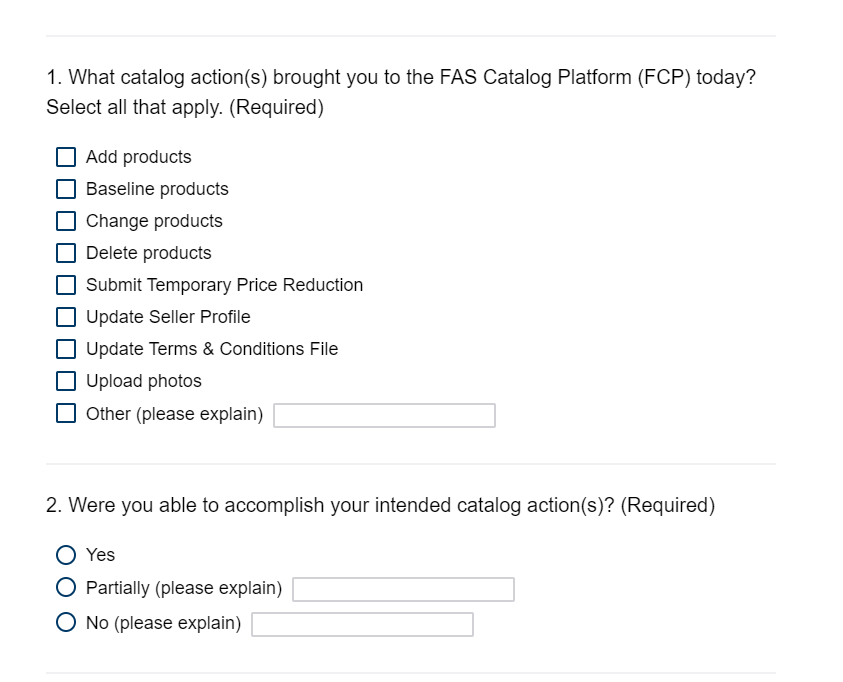Click the Delete products label text
Screen dimensions: 843x682
[148, 253]
